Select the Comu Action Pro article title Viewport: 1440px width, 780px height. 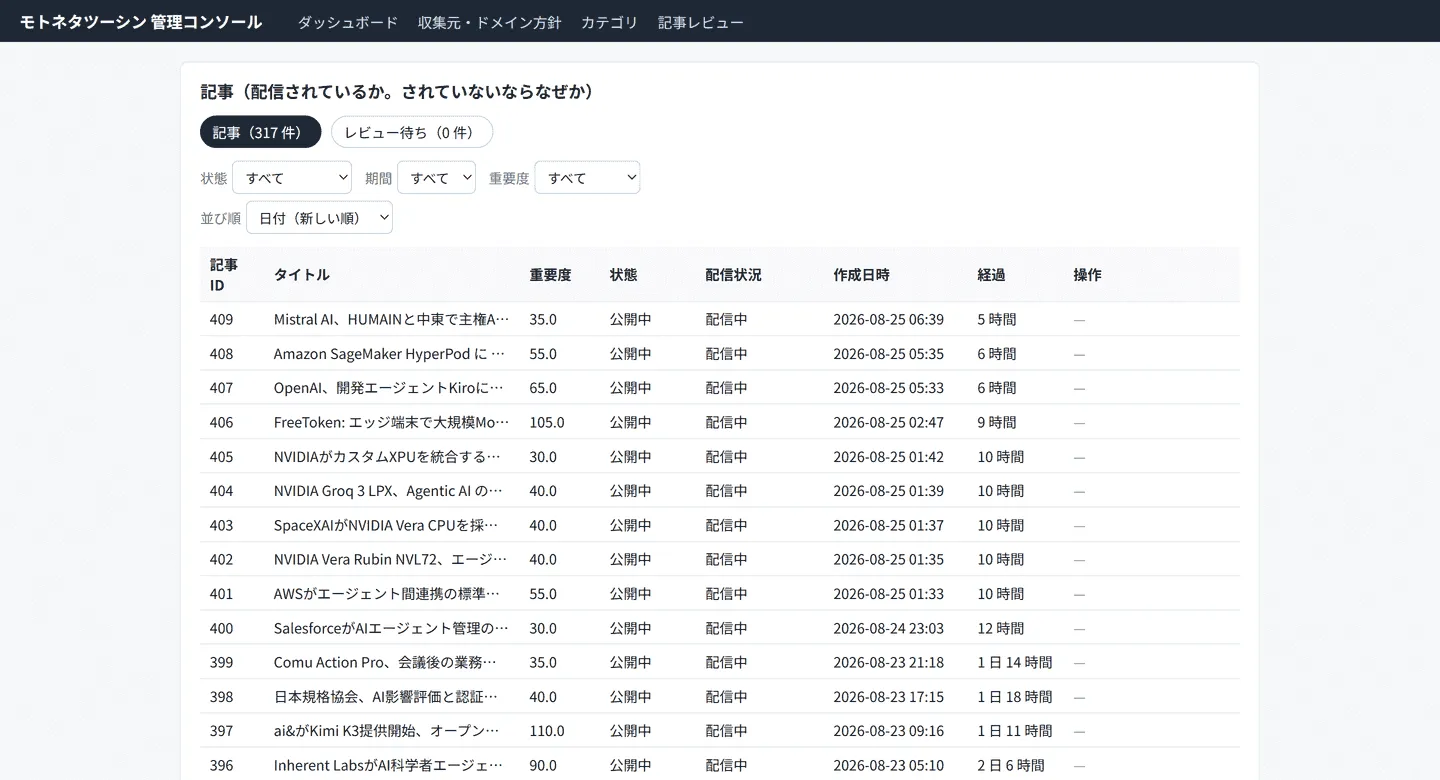click(x=385, y=663)
